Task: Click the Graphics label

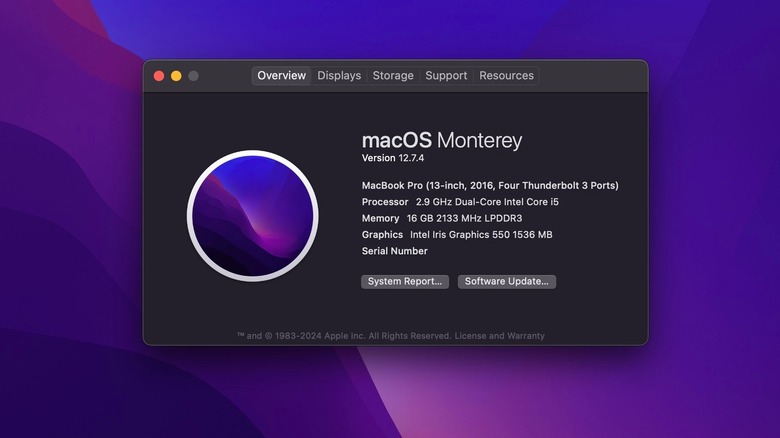Action: pyautogui.click(x=382, y=235)
